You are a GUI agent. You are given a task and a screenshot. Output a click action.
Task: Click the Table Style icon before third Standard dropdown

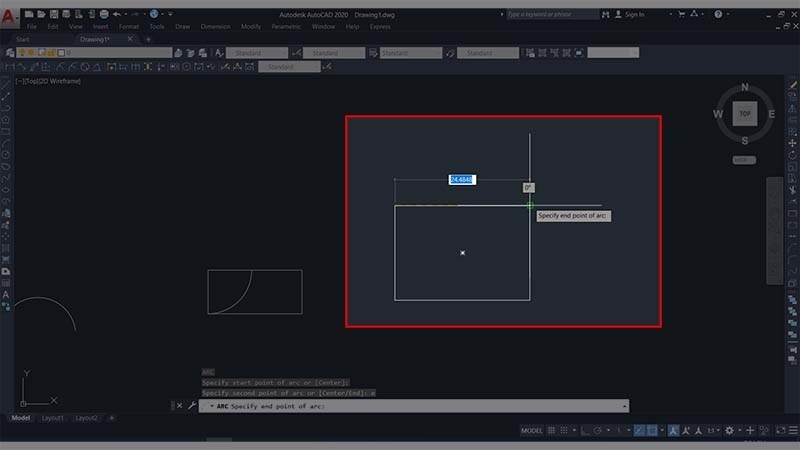pos(373,53)
